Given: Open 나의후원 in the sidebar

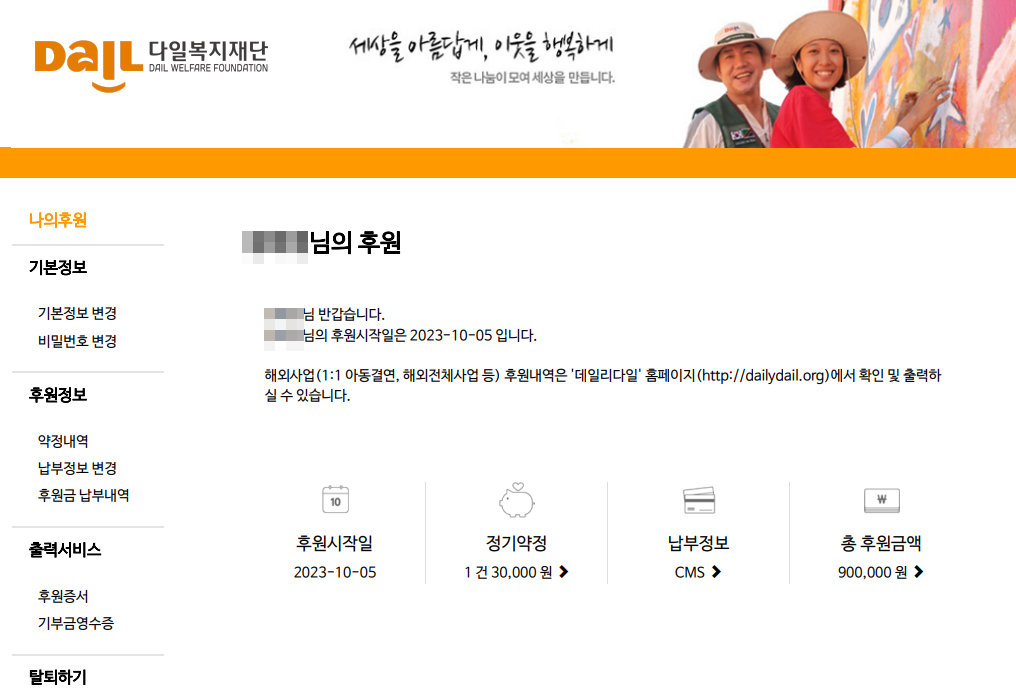Looking at the screenshot, I should coord(57,220).
